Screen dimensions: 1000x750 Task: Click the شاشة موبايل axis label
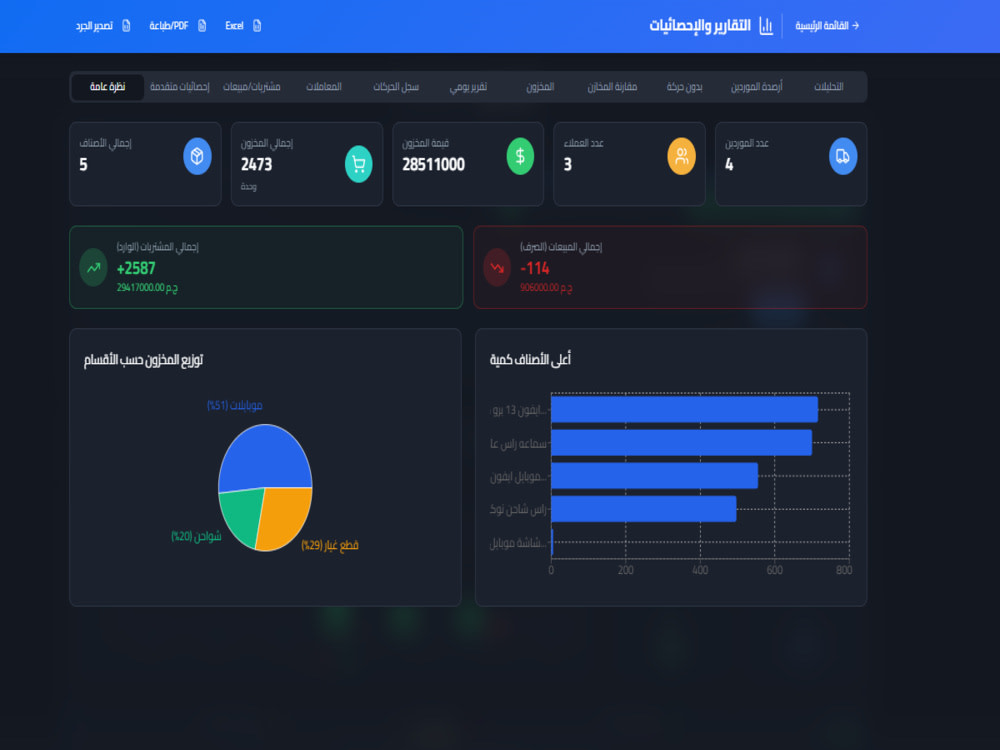518,543
